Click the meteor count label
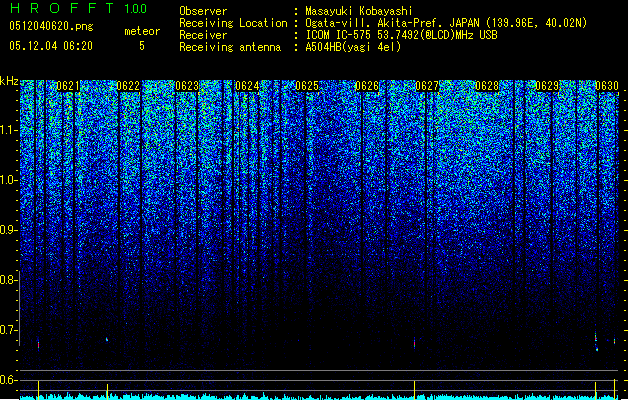This screenshot has height=400, width=629. point(142,31)
